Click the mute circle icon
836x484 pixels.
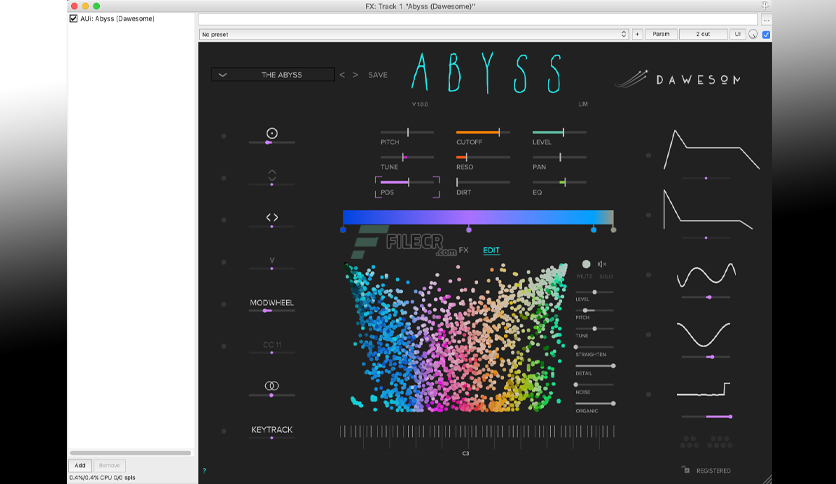[586, 264]
